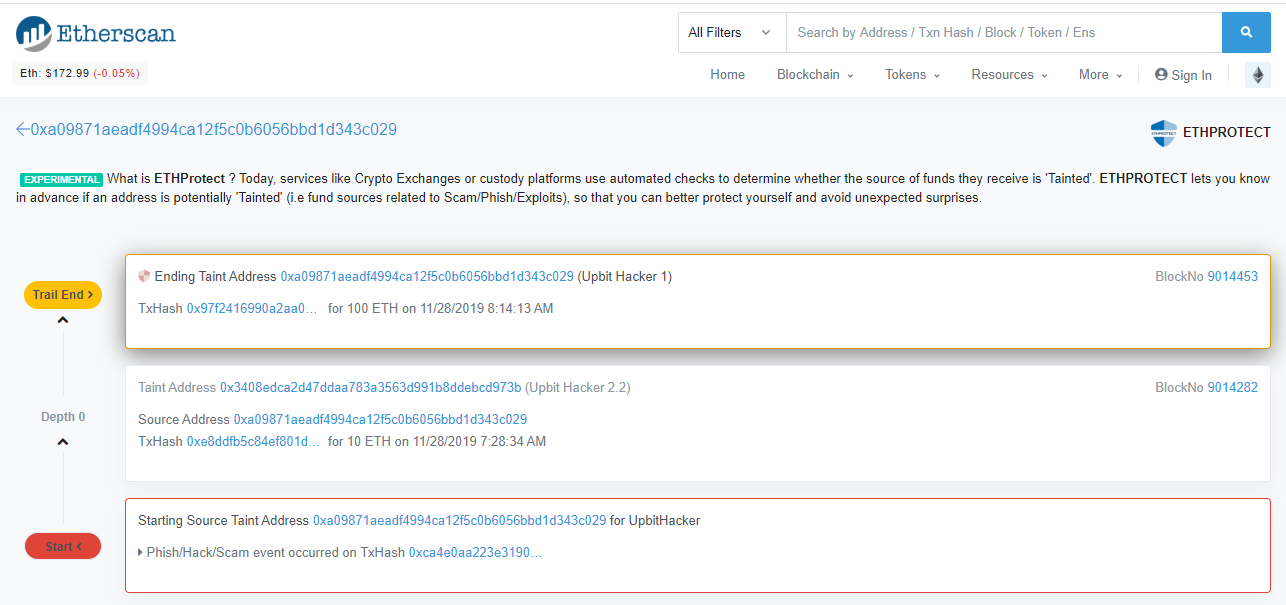Click the user icon beside Sign In
This screenshot has height=605, width=1286.
pyautogui.click(x=1161, y=75)
